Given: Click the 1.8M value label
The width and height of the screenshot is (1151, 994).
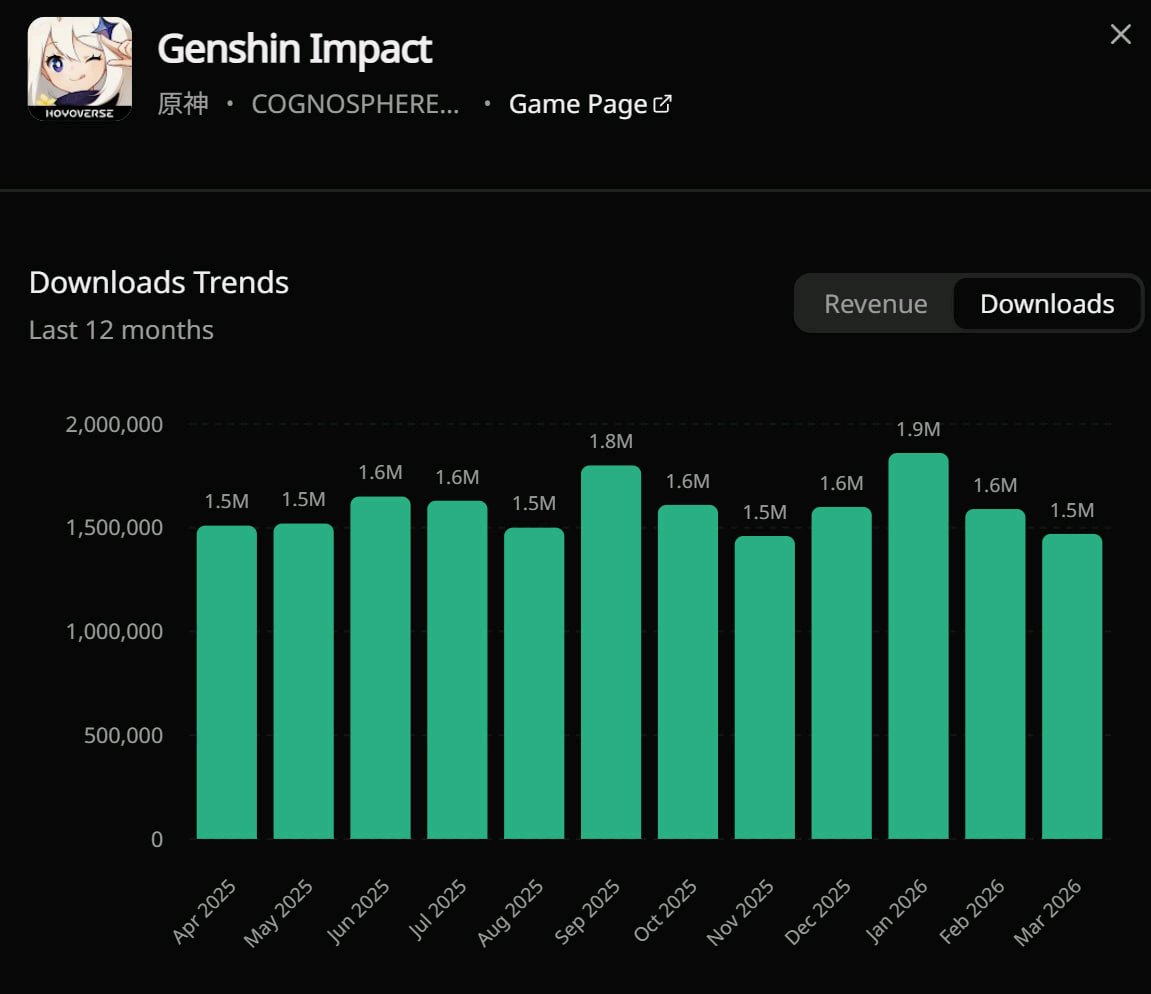Looking at the screenshot, I should pos(611,441).
